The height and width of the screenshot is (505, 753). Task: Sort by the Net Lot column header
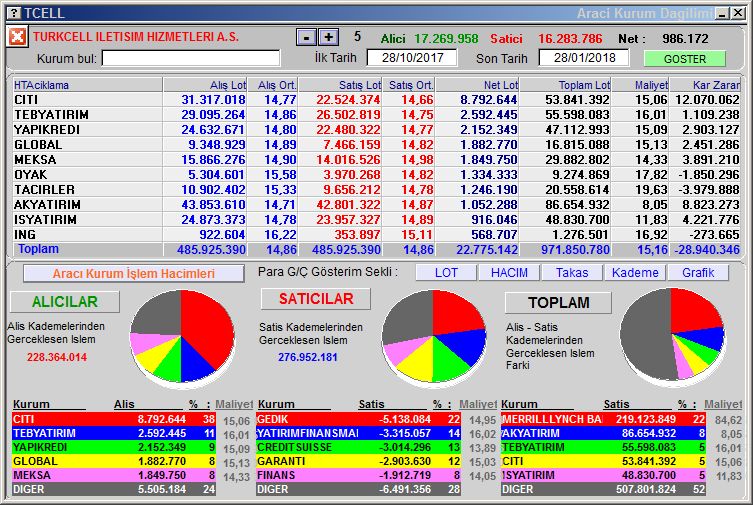click(477, 85)
